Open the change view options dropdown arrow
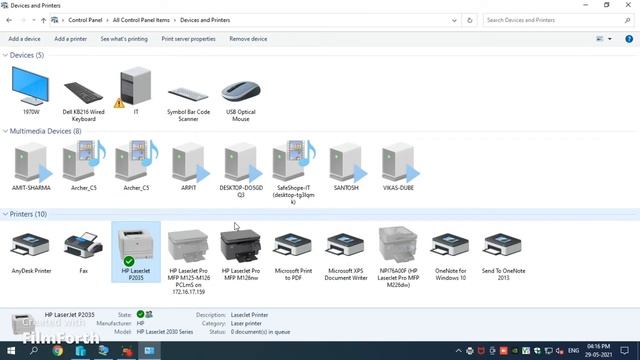This screenshot has height=360, width=640. pos(610,39)
